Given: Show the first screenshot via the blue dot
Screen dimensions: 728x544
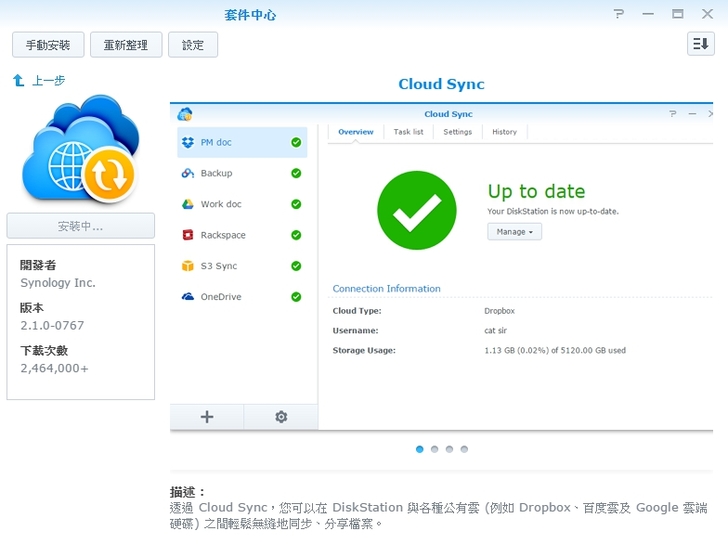Looking at the screenshot, I should point(420,449).
